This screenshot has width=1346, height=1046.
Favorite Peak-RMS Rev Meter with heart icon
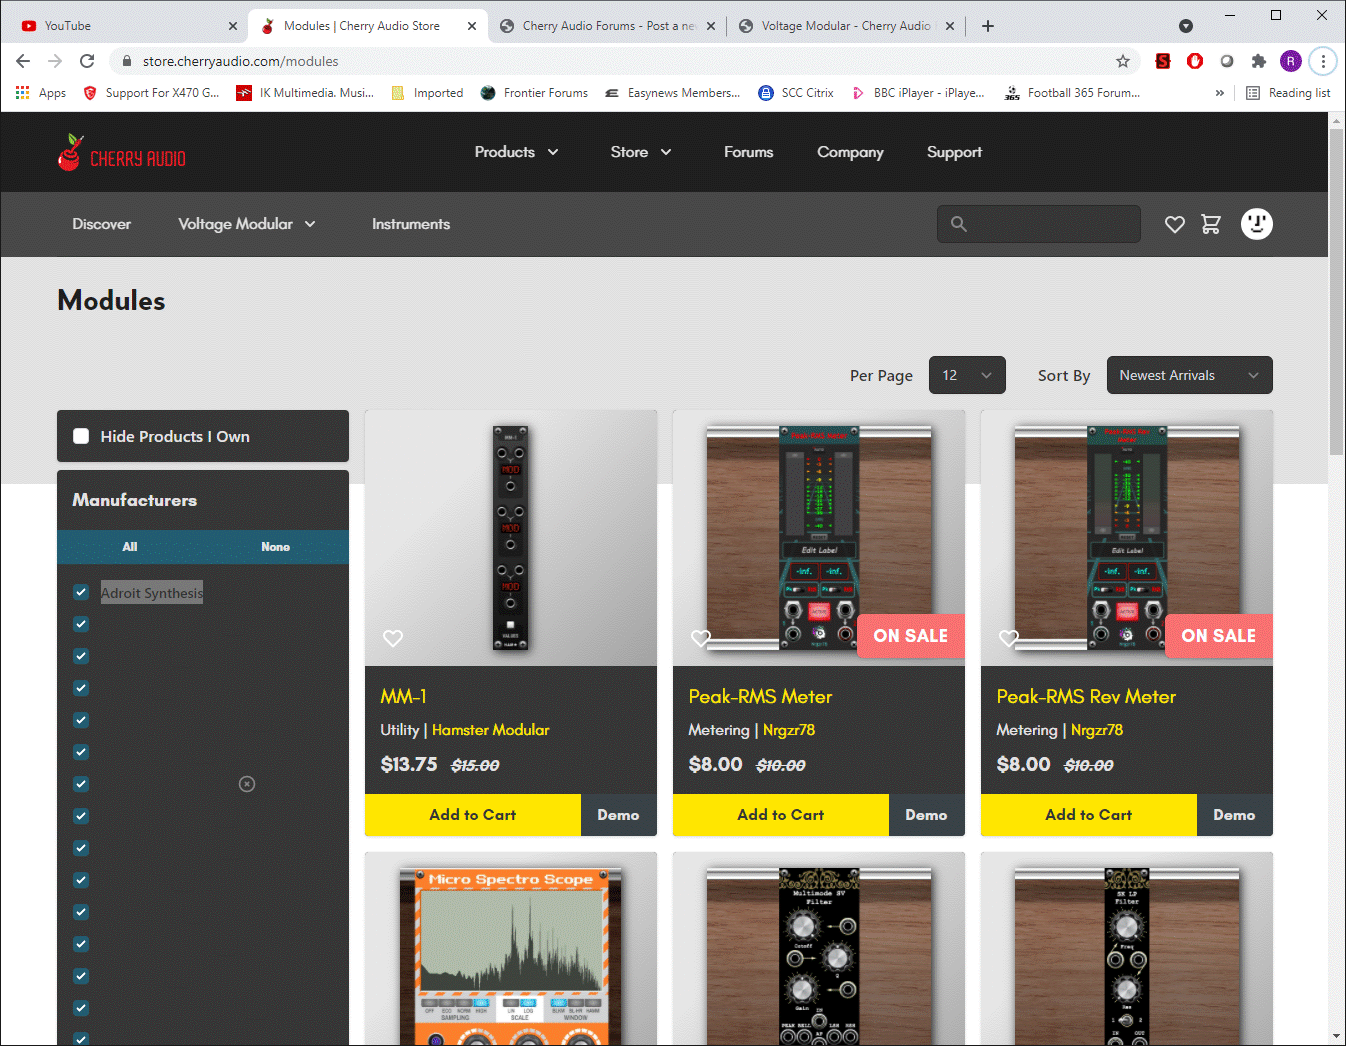pos(1009,638)
